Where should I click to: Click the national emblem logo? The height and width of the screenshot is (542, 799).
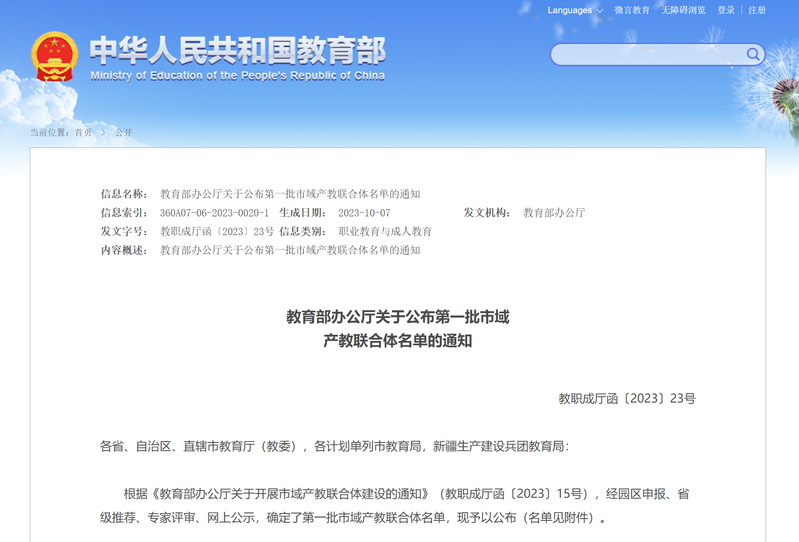54,58
